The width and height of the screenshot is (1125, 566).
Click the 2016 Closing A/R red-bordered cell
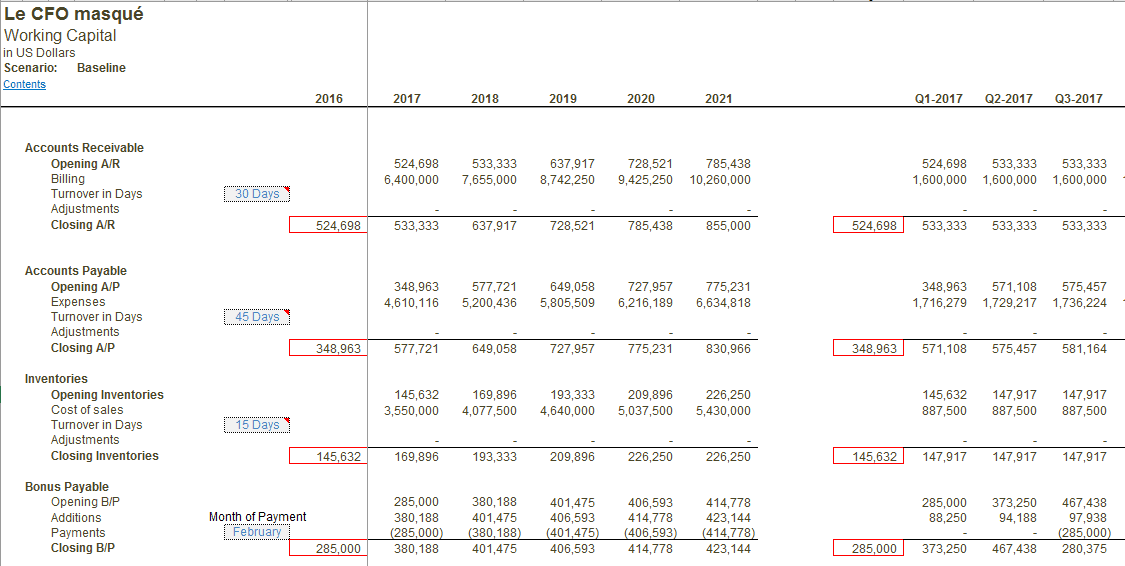(x=328, y=226)
